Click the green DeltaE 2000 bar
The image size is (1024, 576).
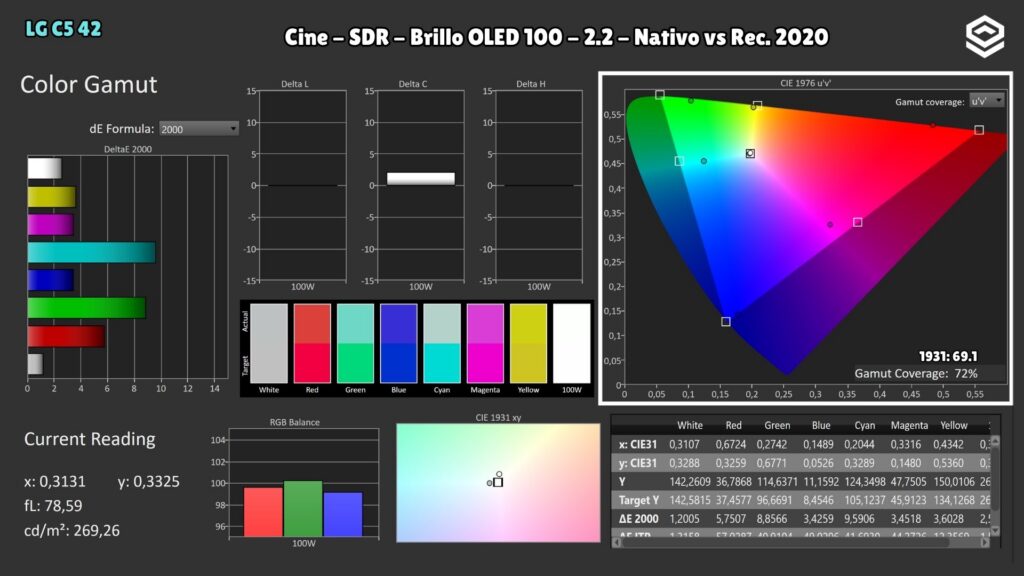pyautogui.click(x=86, y=308)
